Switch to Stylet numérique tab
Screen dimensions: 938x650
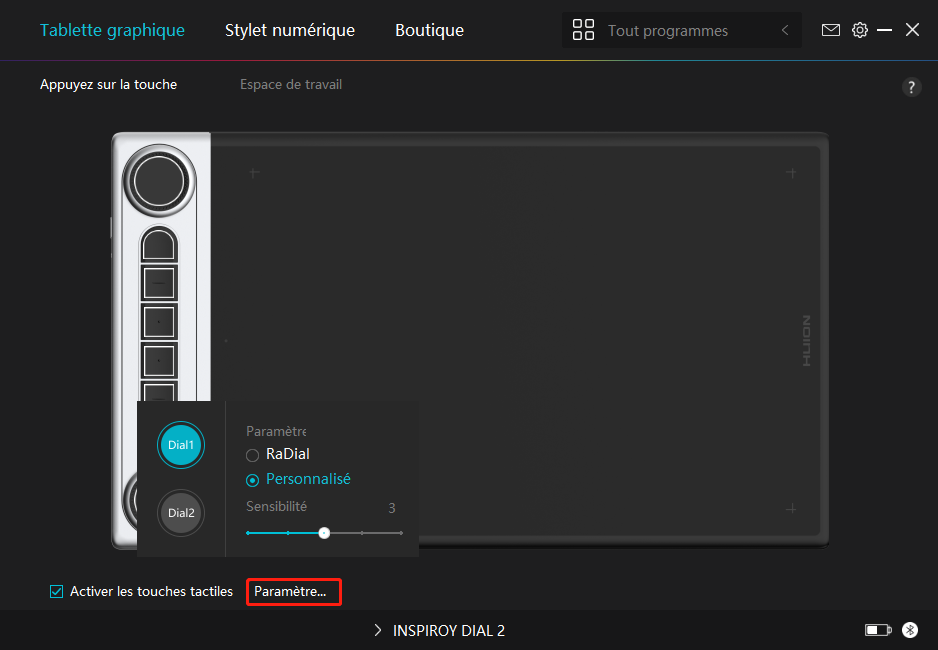click(290, 30)
